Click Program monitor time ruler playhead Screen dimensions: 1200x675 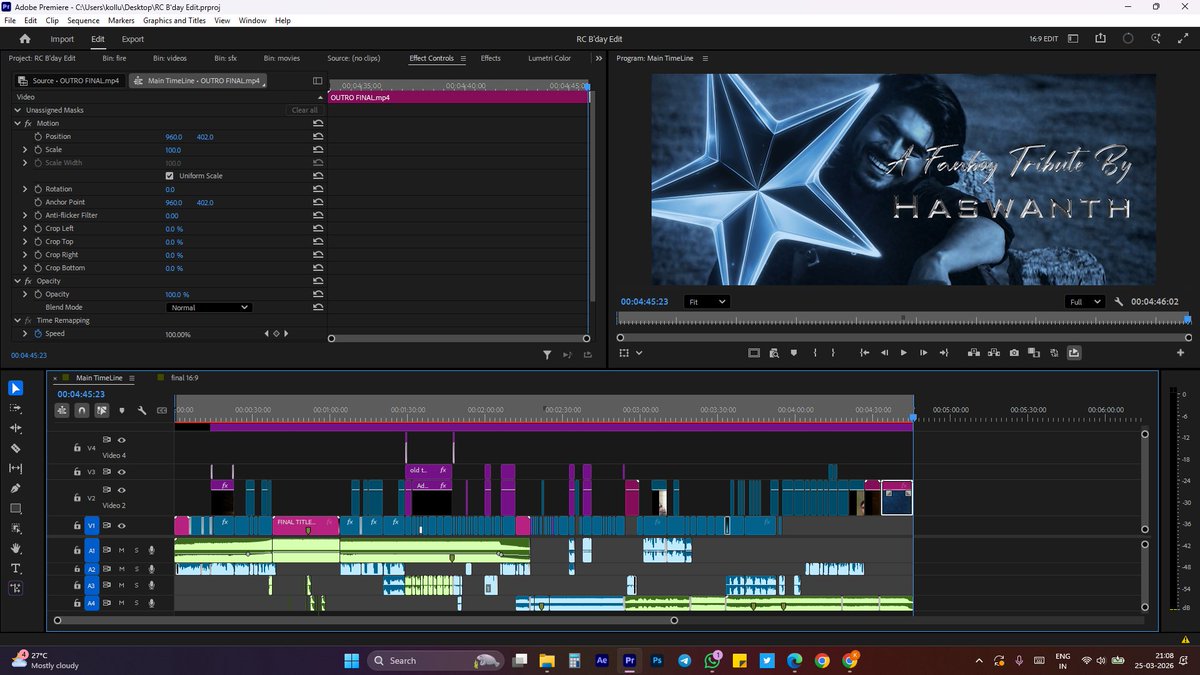[x=1187, y=319]
